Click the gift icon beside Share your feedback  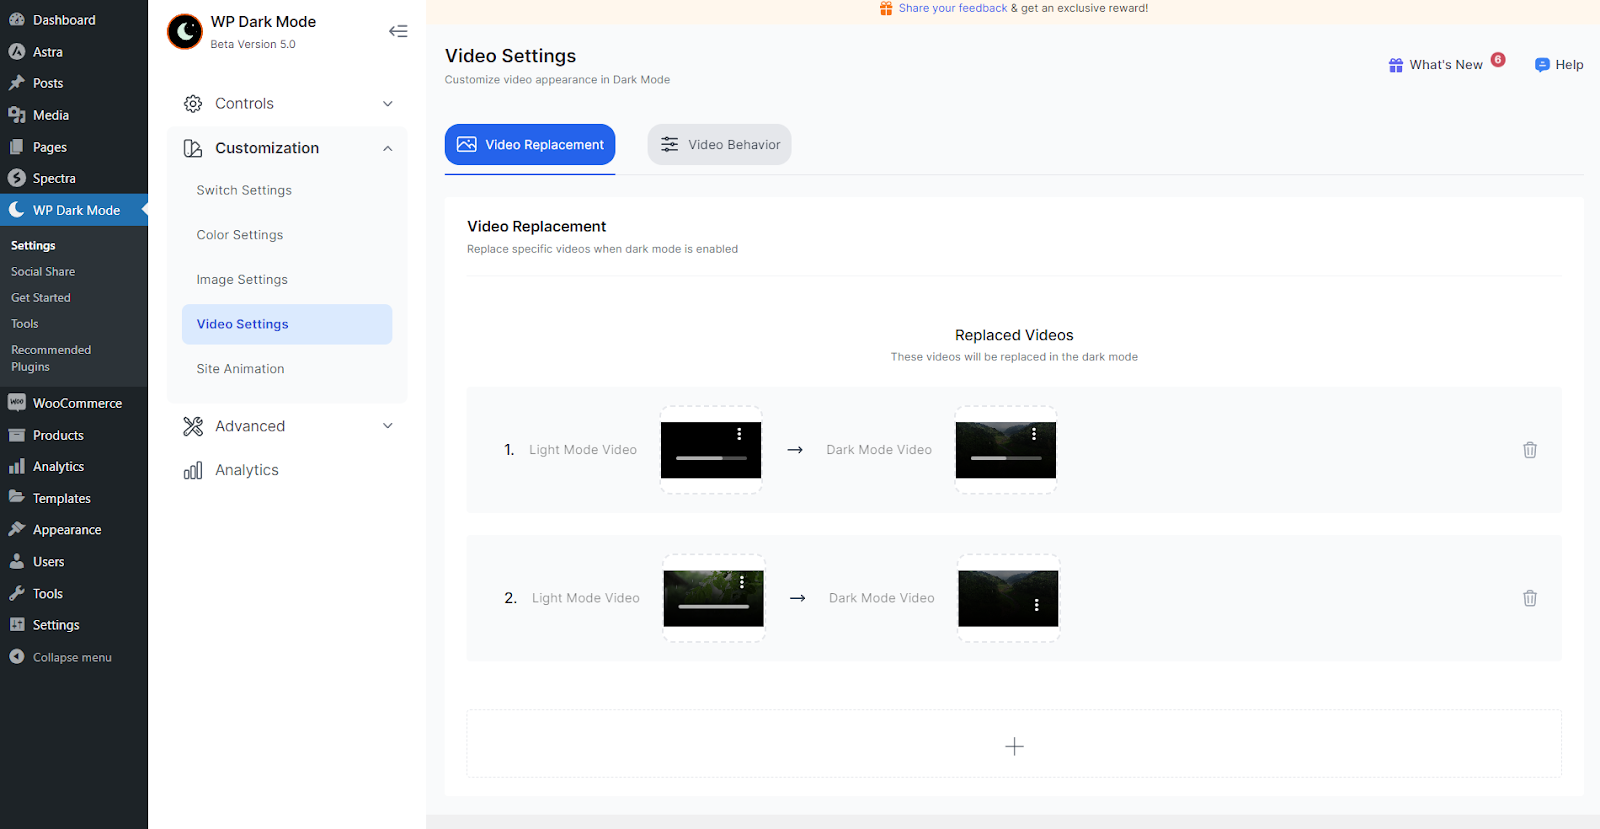[886, 8]
